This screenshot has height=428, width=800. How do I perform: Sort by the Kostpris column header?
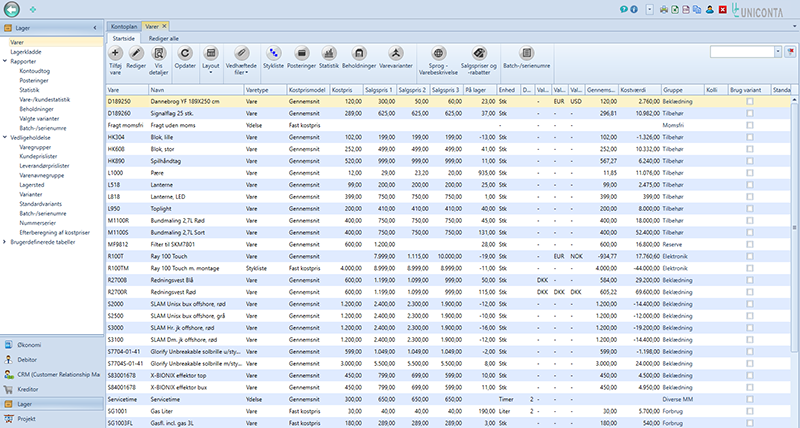[346, 90]
